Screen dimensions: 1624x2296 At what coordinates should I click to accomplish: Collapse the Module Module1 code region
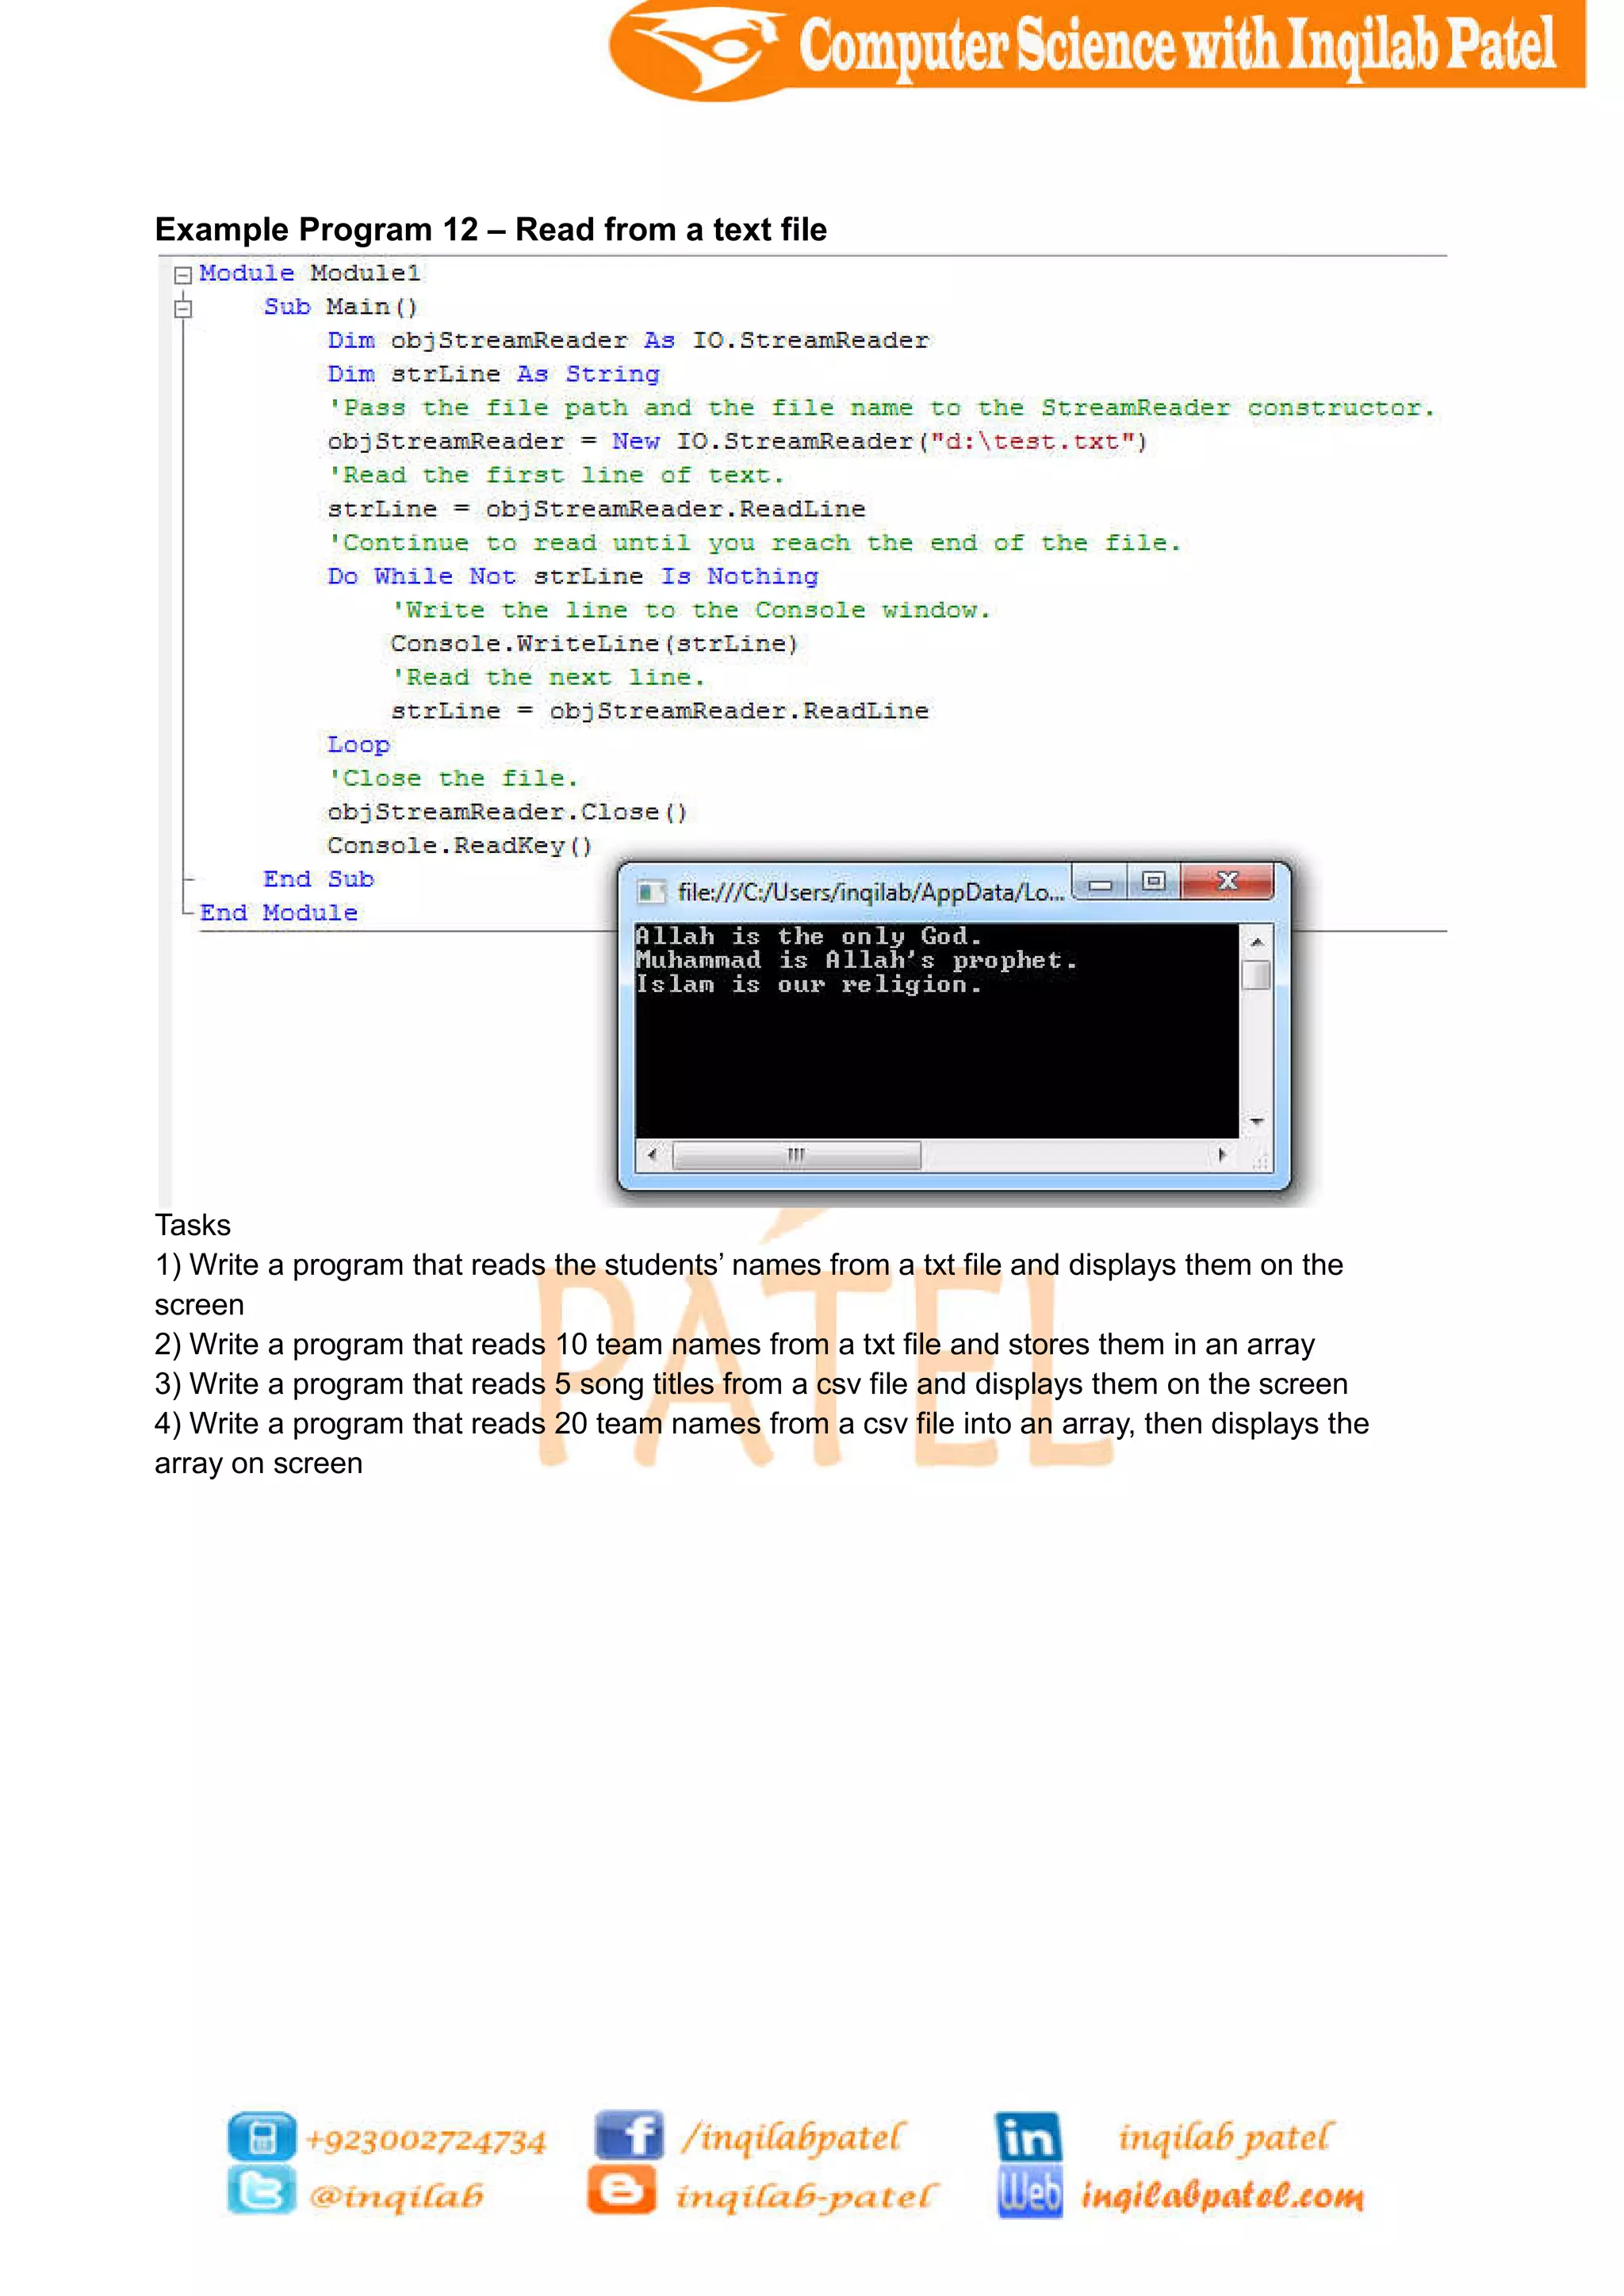click(x=182, y=274)
